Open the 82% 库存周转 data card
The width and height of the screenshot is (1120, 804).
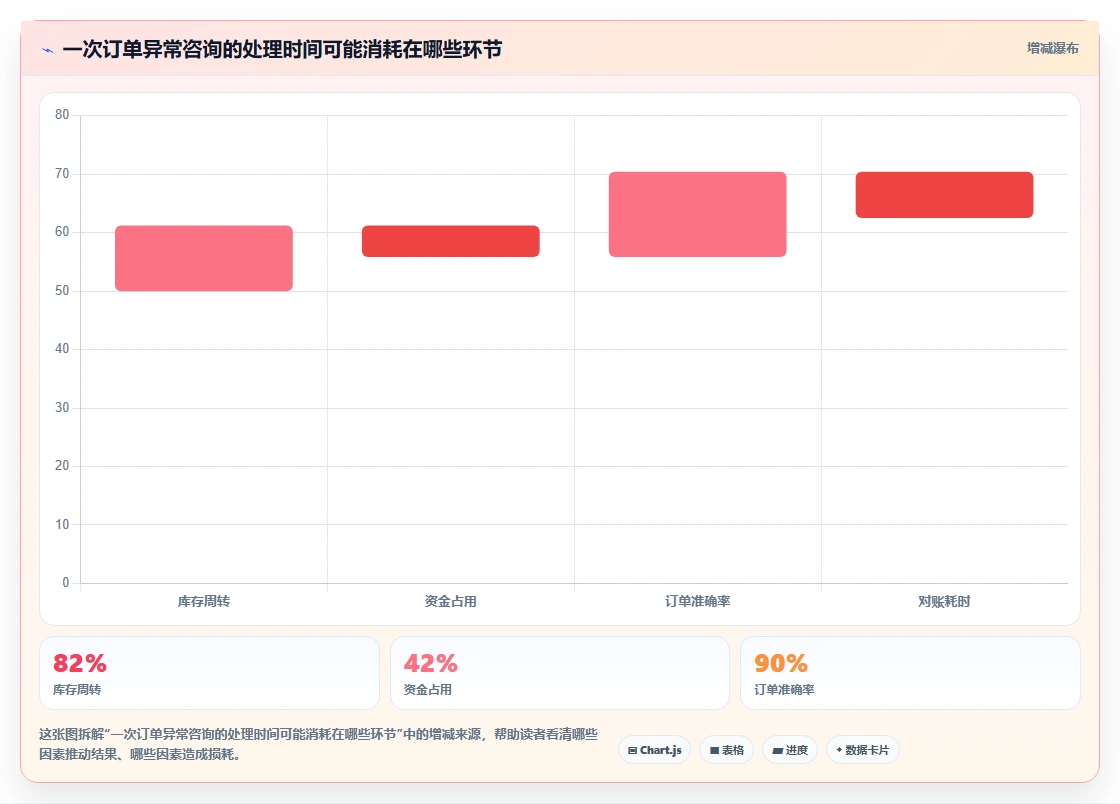tap(209, 673)
